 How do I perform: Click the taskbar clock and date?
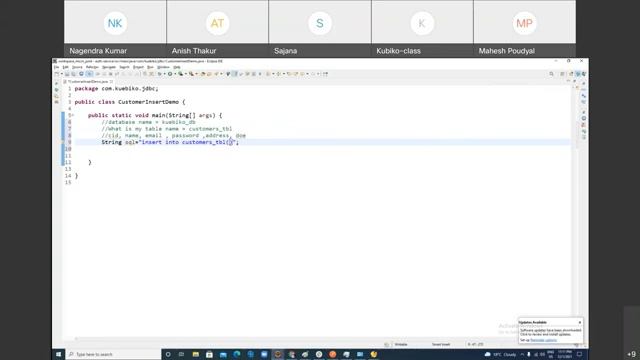pyautogui.click(x=565, y=354)
